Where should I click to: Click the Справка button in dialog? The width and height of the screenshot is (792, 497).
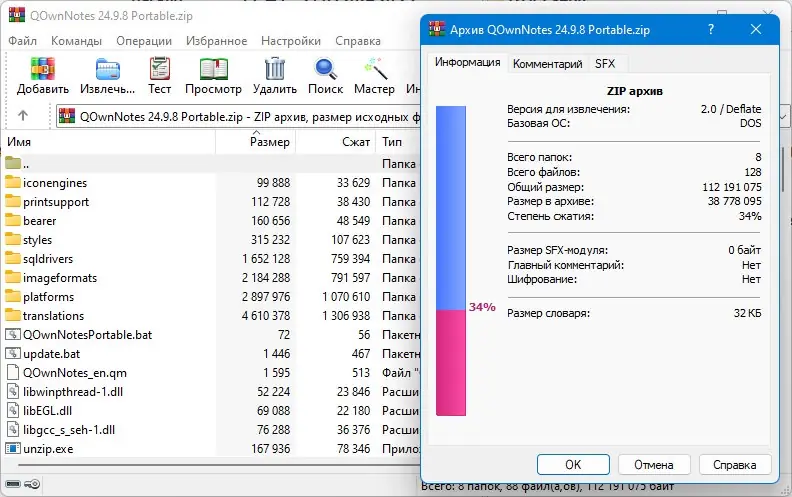tap(735, 465)
